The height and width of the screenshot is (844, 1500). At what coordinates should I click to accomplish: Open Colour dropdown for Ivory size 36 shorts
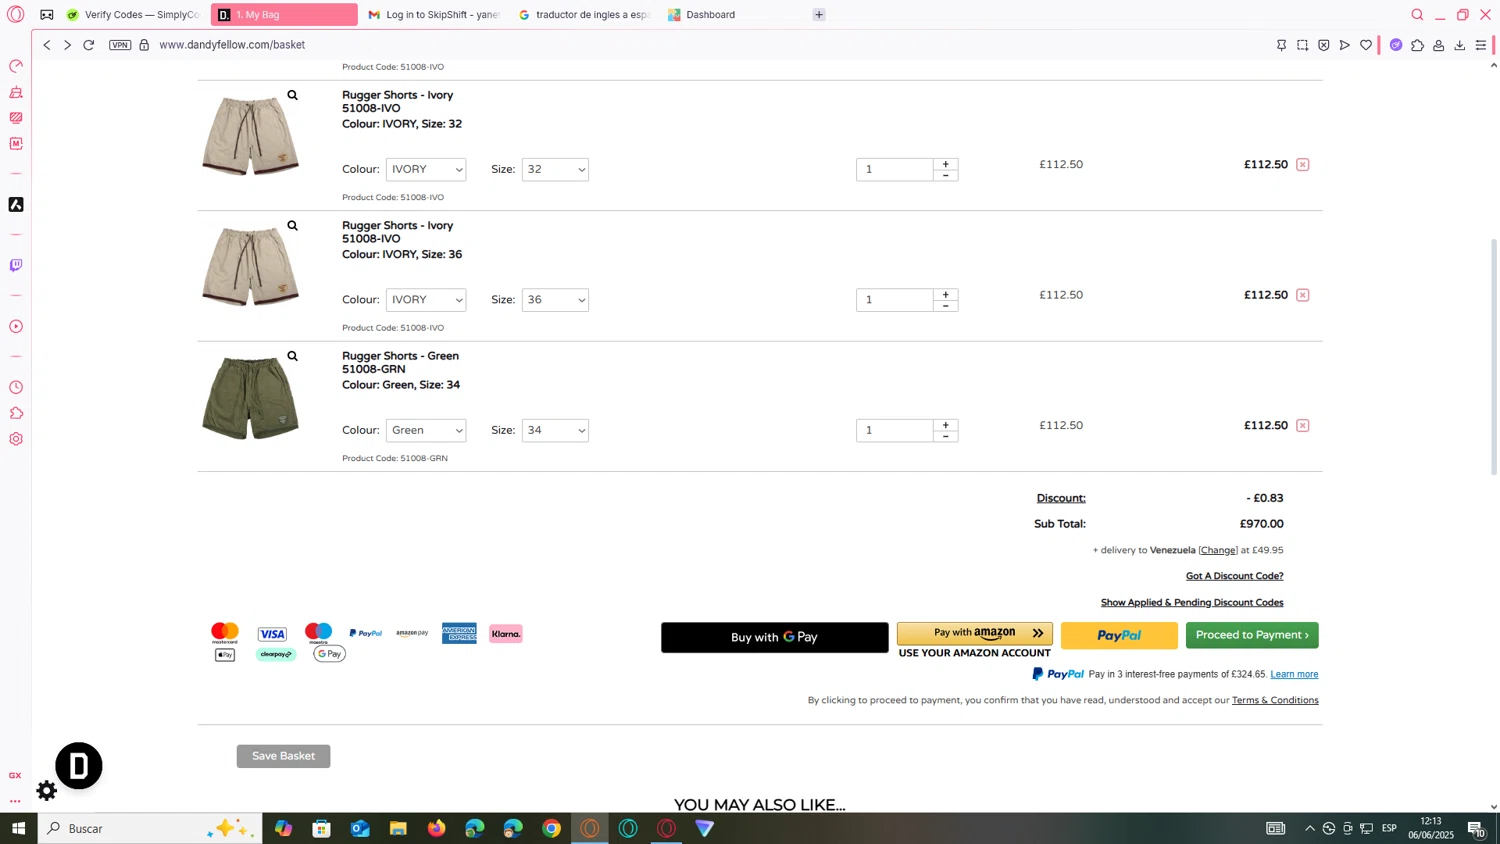[x=426, y=300]
